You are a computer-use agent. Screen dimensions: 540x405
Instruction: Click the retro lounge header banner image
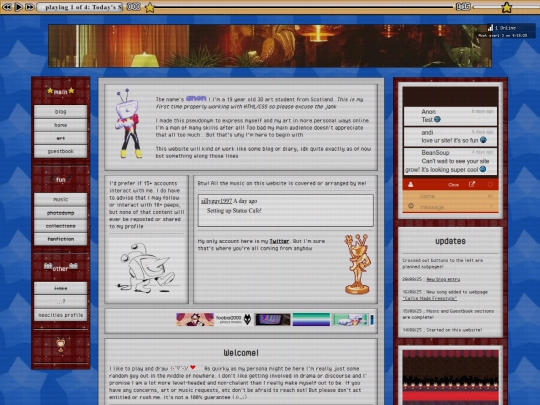pos(270,46)
